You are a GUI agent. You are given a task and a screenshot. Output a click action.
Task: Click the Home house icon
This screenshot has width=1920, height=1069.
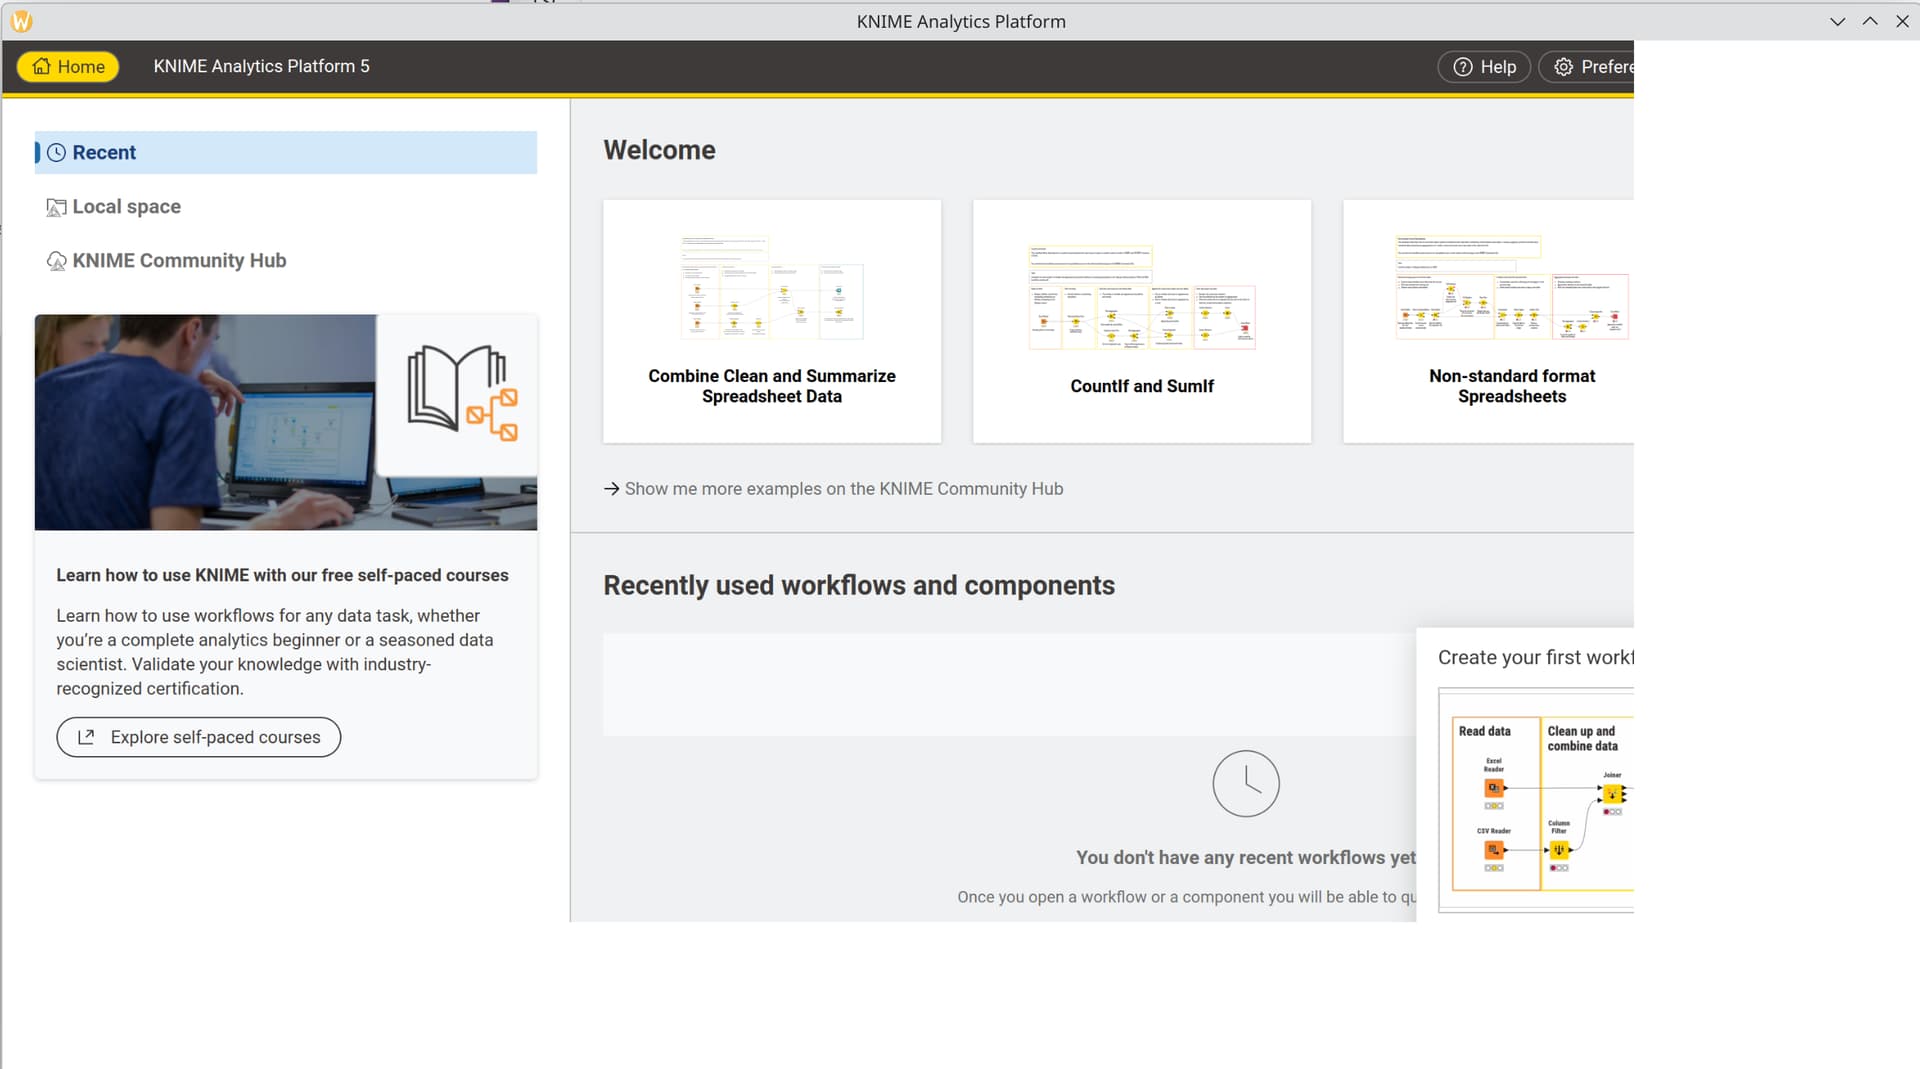pos(41,66)
